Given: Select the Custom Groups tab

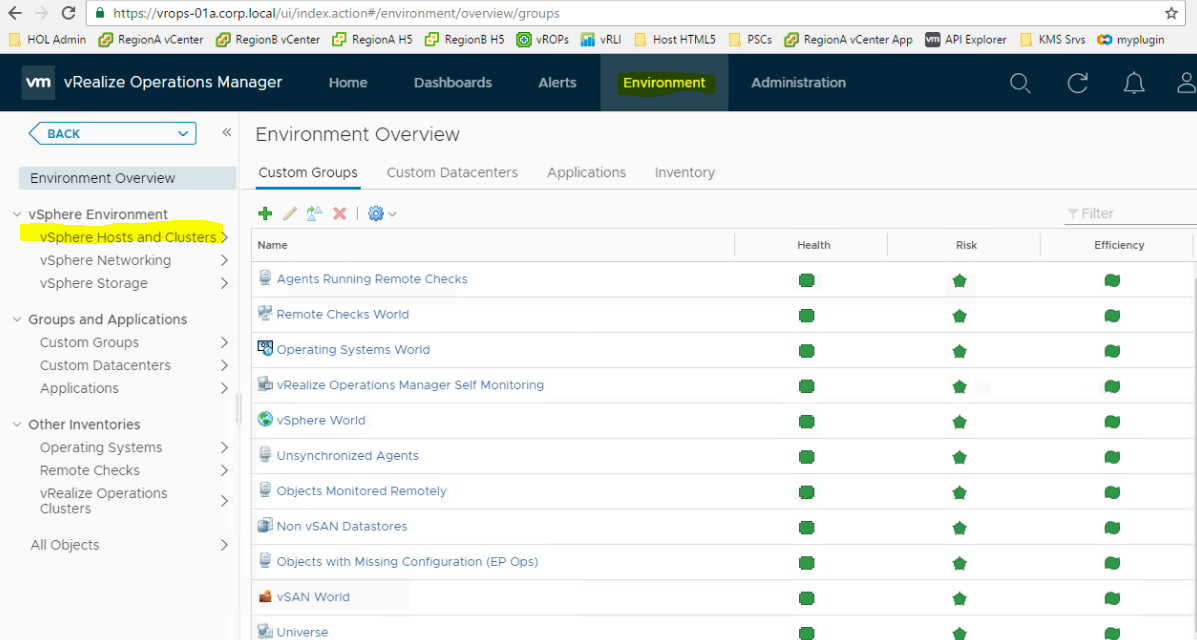Looking at the screenshot, I should (x=308, y=173).
